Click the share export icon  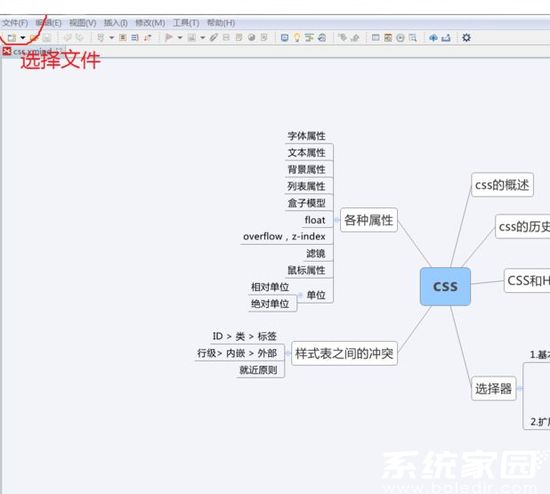click(x=446, y=38)
